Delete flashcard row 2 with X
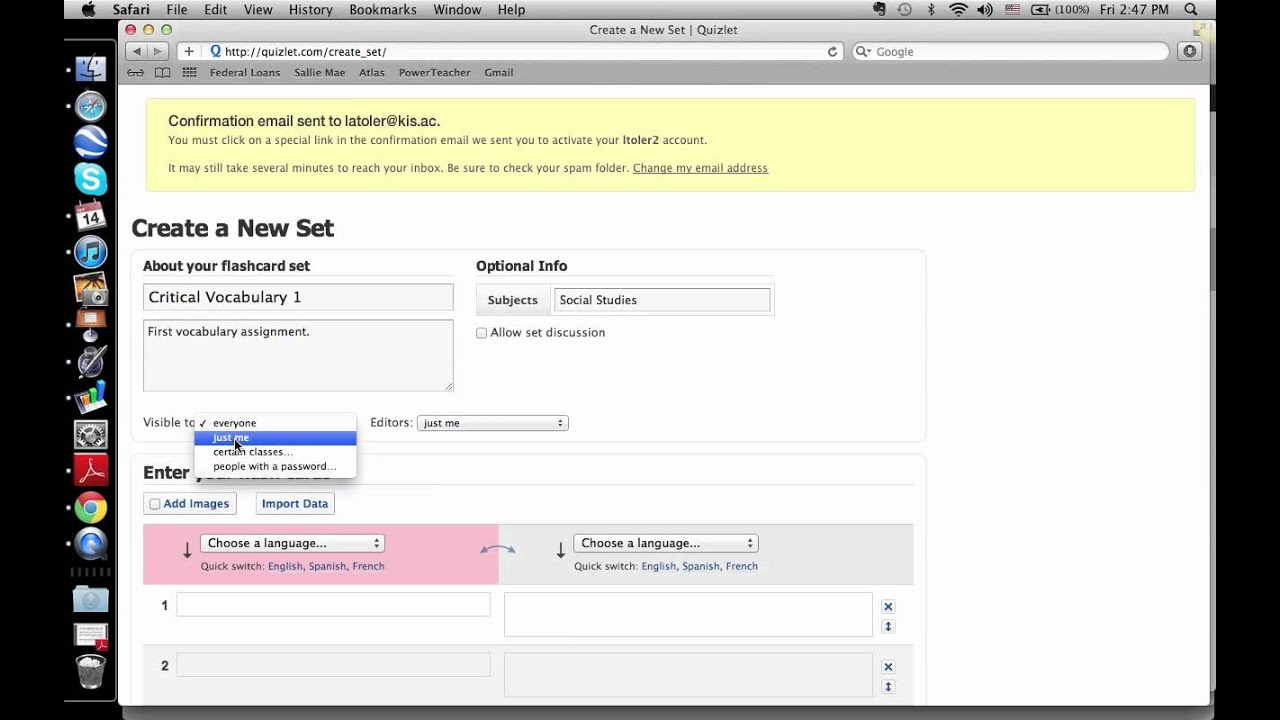Screen dimensions: 1280x720 [888, 667]
